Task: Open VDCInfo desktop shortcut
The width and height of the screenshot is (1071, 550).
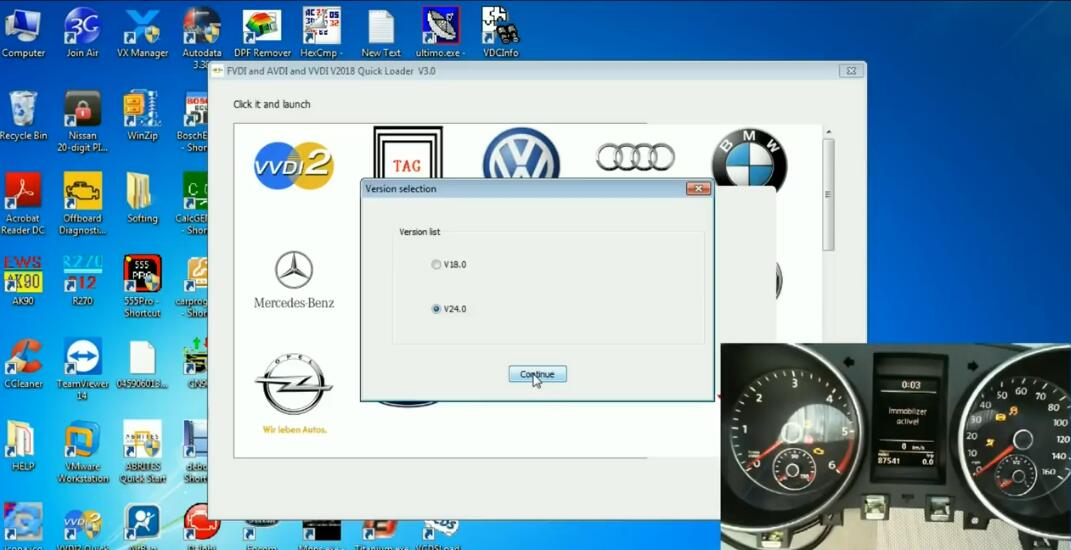Action: pyautogui.click(x=501, y=32)
